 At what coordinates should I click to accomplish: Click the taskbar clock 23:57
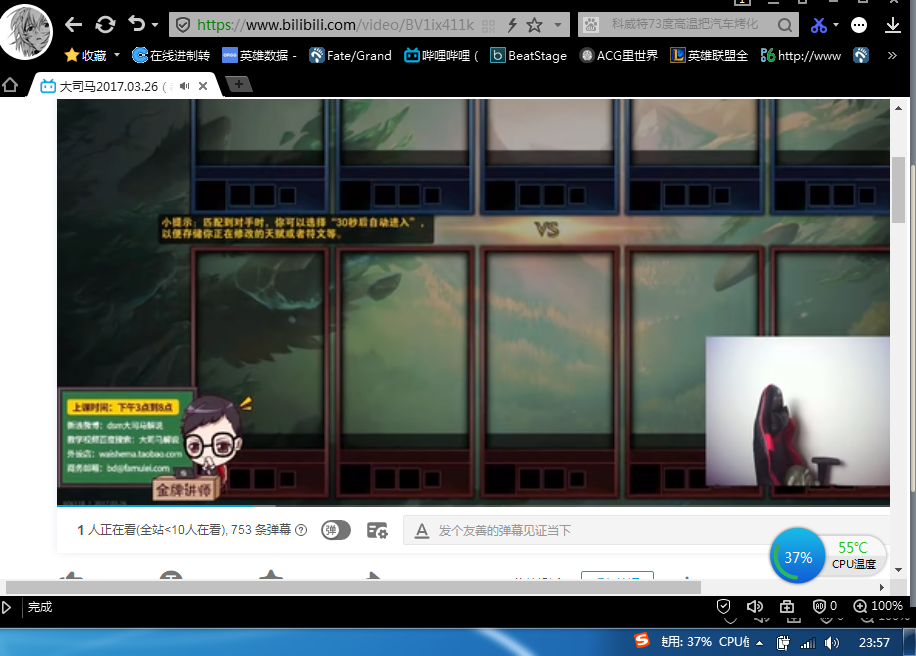[x=874, y=643]
